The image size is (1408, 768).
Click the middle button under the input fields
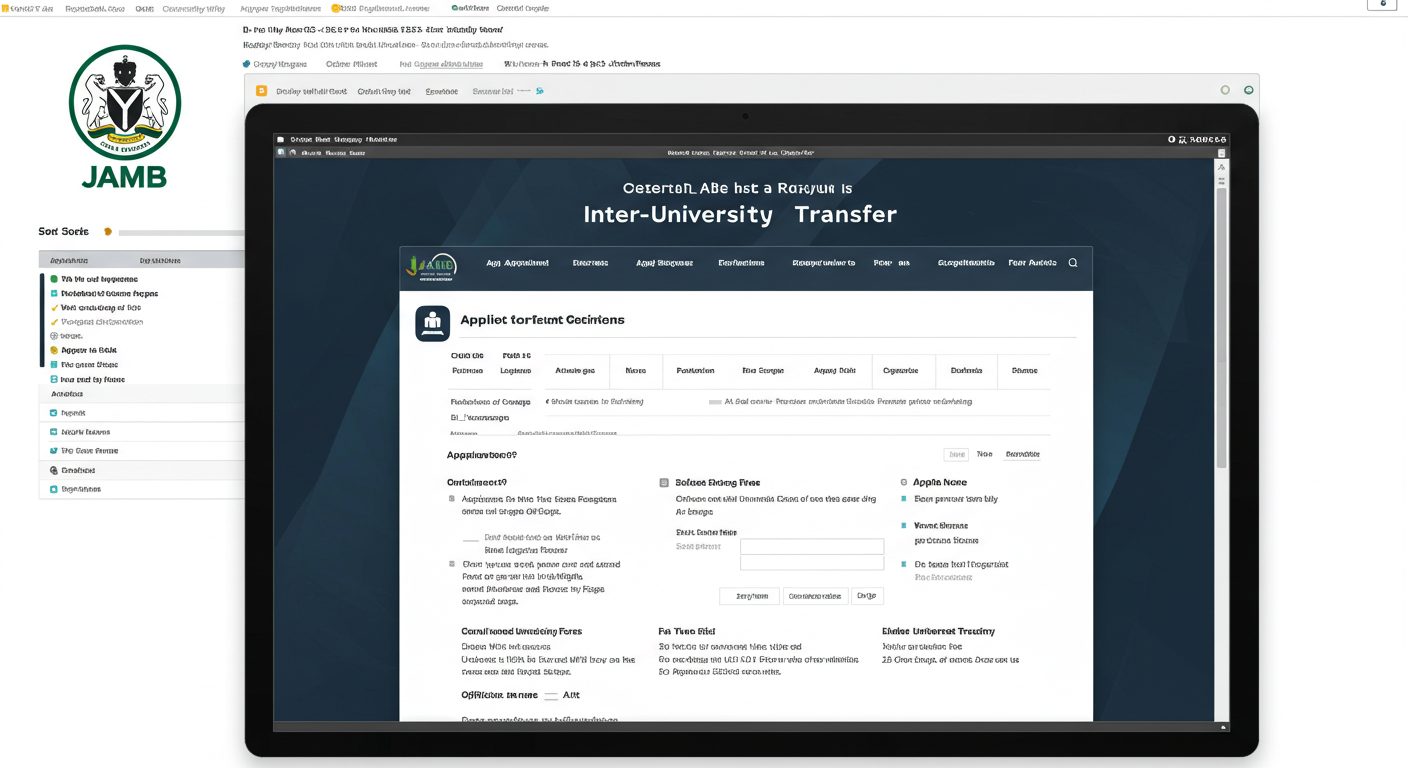pyautogui.click(x=815, y=596)
